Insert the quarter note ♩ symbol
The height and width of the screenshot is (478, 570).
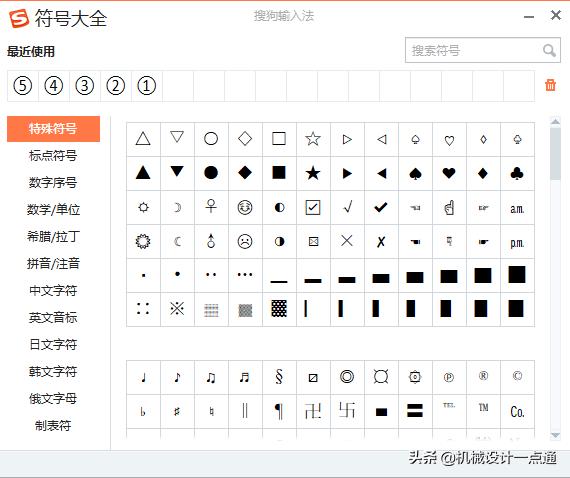(143, 377)
